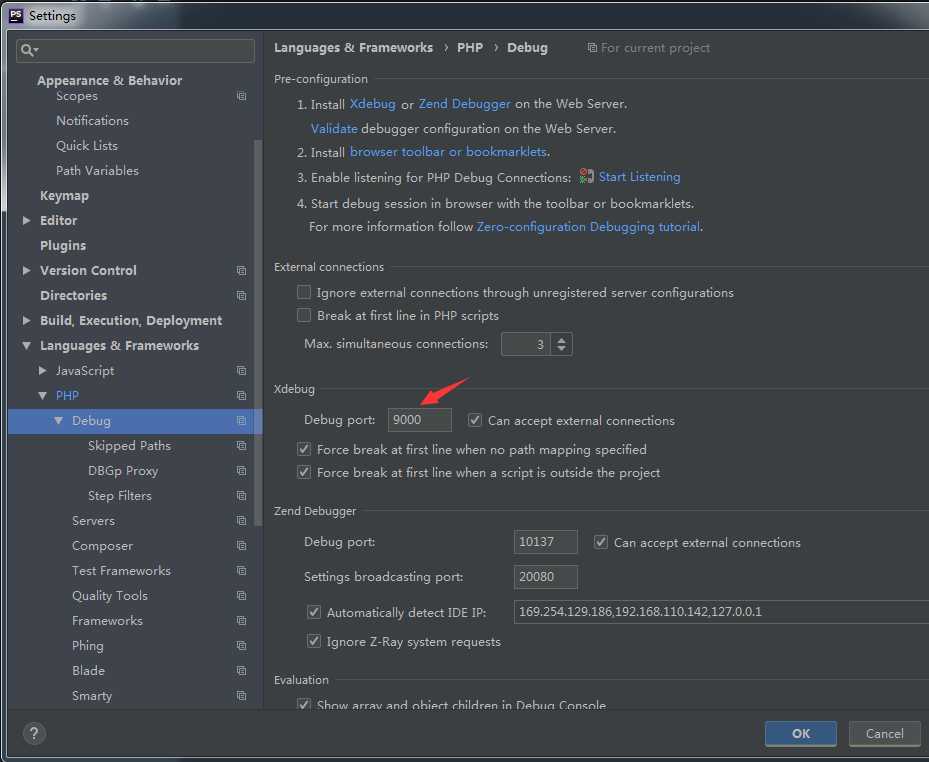Expand the JavaScript tree node
929x762 pixels.
pyautogui.click(x=43, y=370)
